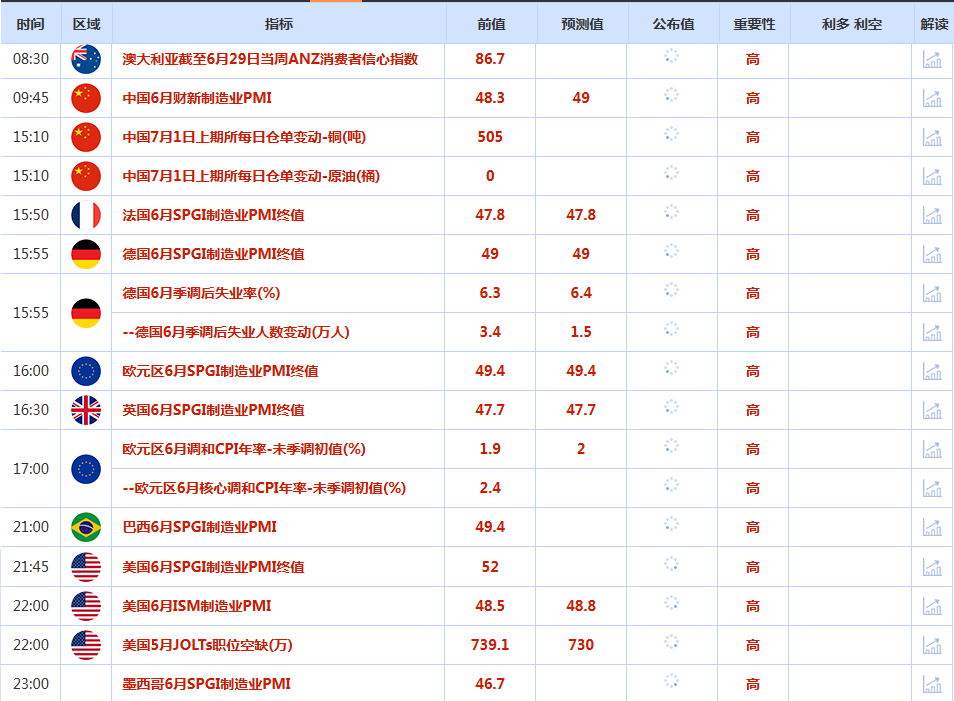
Task: Click the UK flag icon at 16:30
Action: 86,410
